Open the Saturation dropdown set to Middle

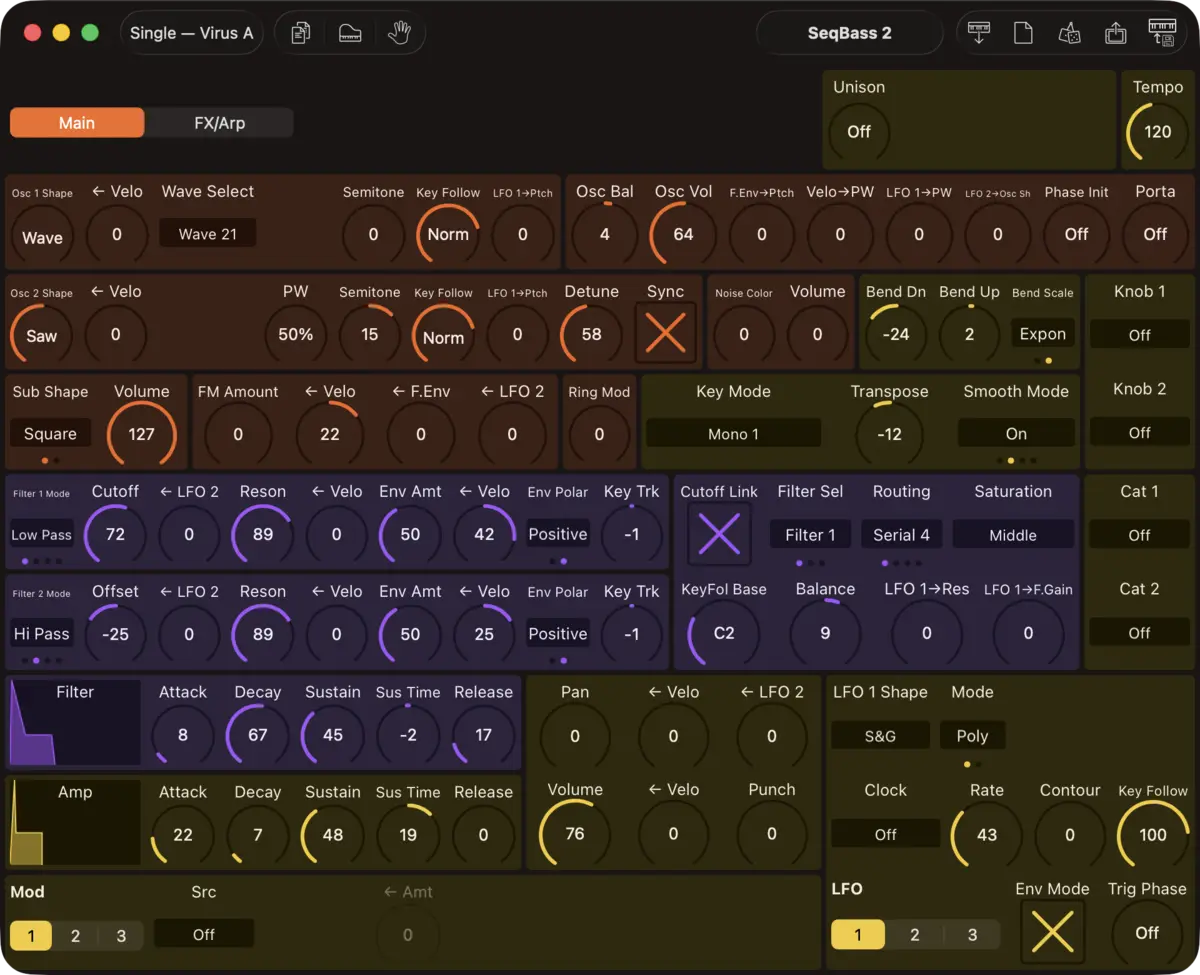1013,534
